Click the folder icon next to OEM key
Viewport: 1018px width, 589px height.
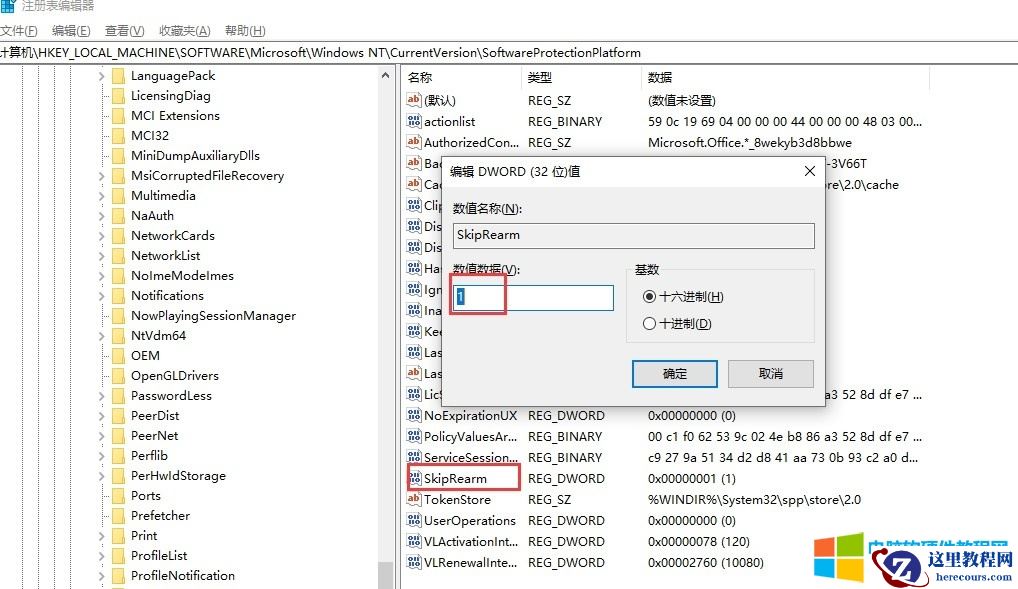pyautogui.click(x=120, y=355)
